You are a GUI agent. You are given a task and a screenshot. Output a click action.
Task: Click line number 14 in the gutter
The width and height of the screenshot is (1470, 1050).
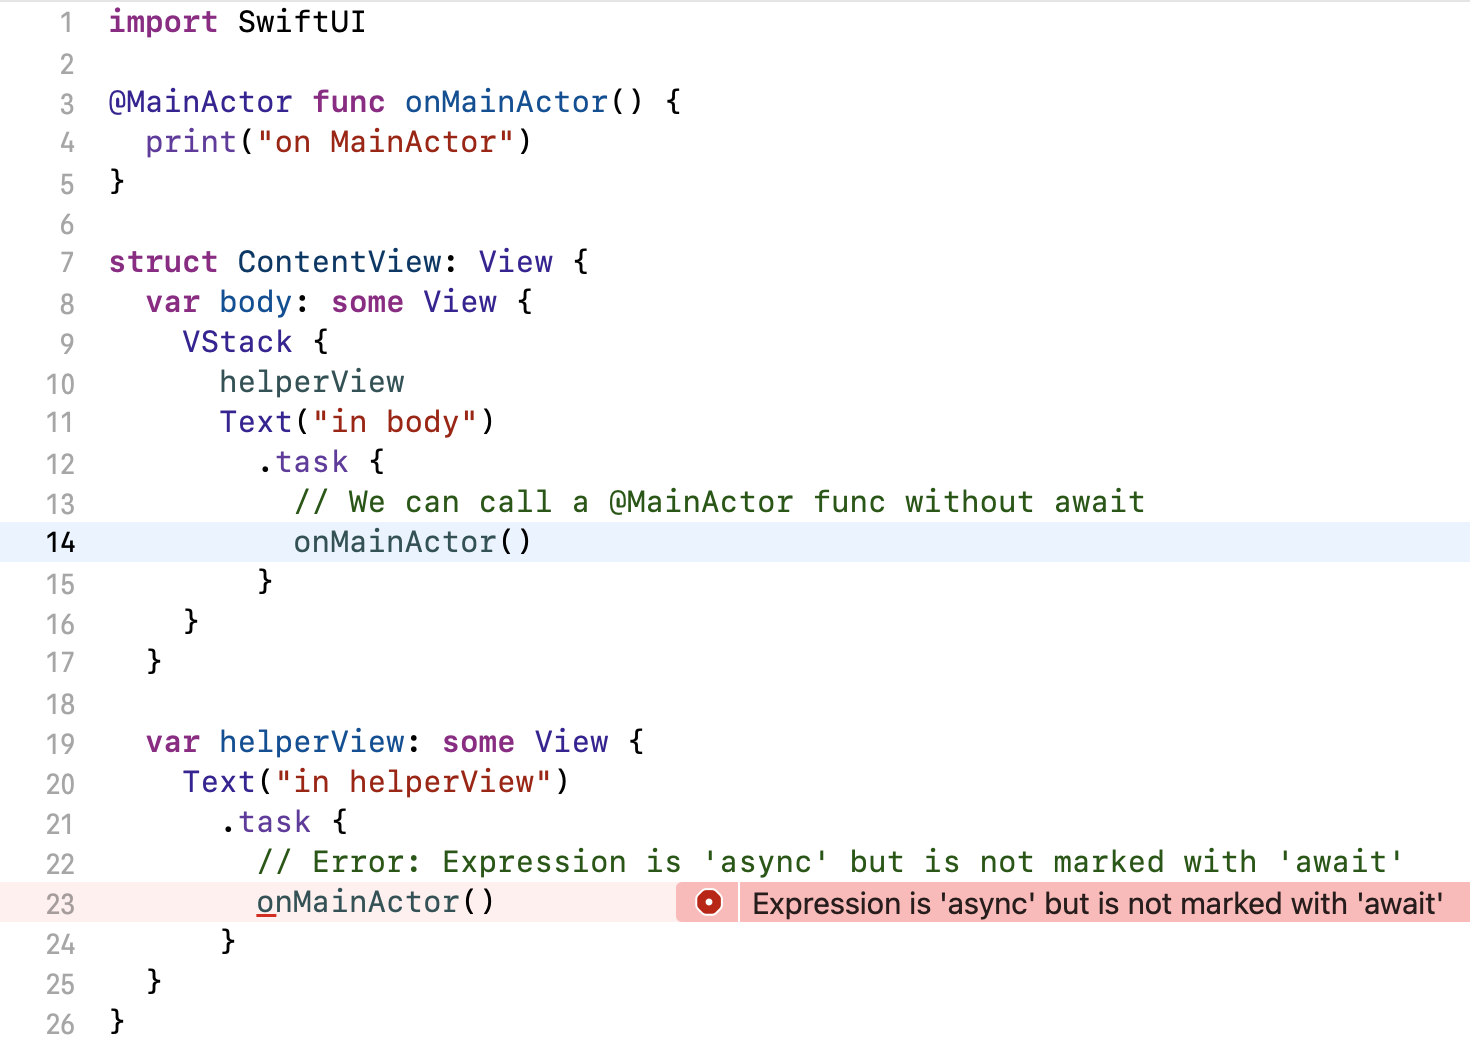60,543
